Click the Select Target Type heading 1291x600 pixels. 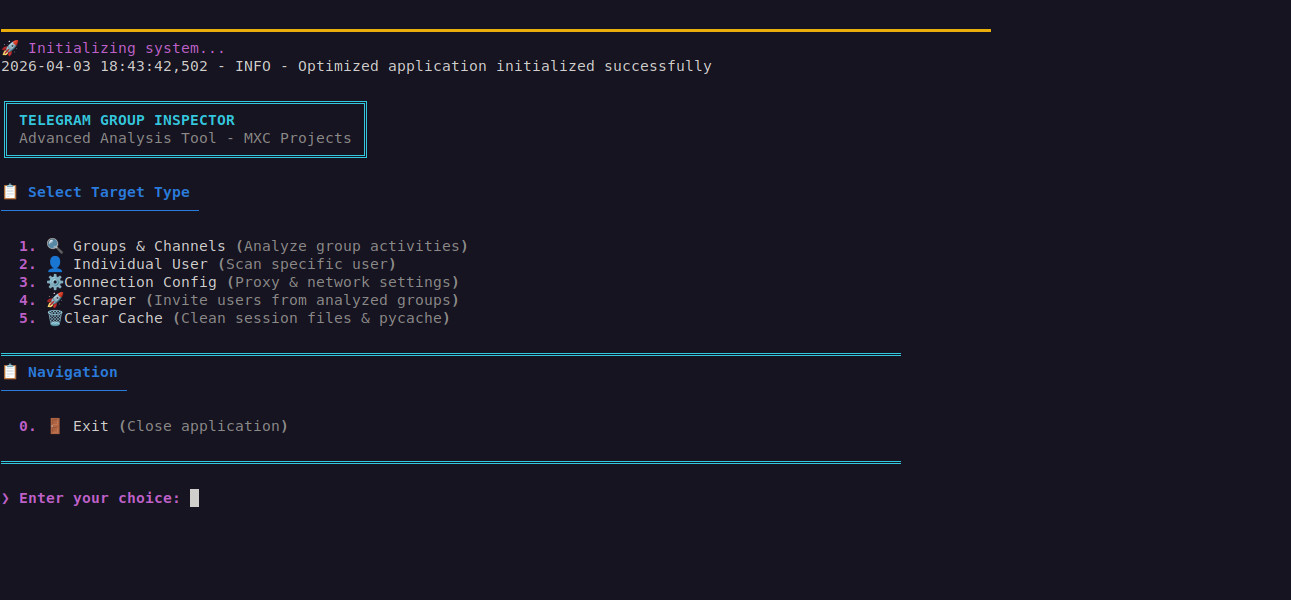pyautogui.click(x=108, y=192)
